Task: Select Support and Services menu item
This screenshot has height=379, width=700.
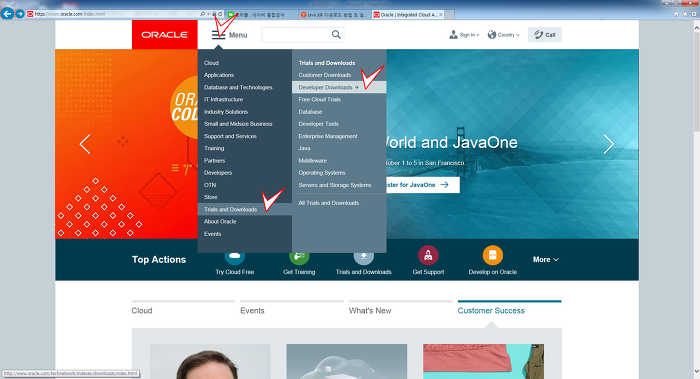Action: click(230, 136)
